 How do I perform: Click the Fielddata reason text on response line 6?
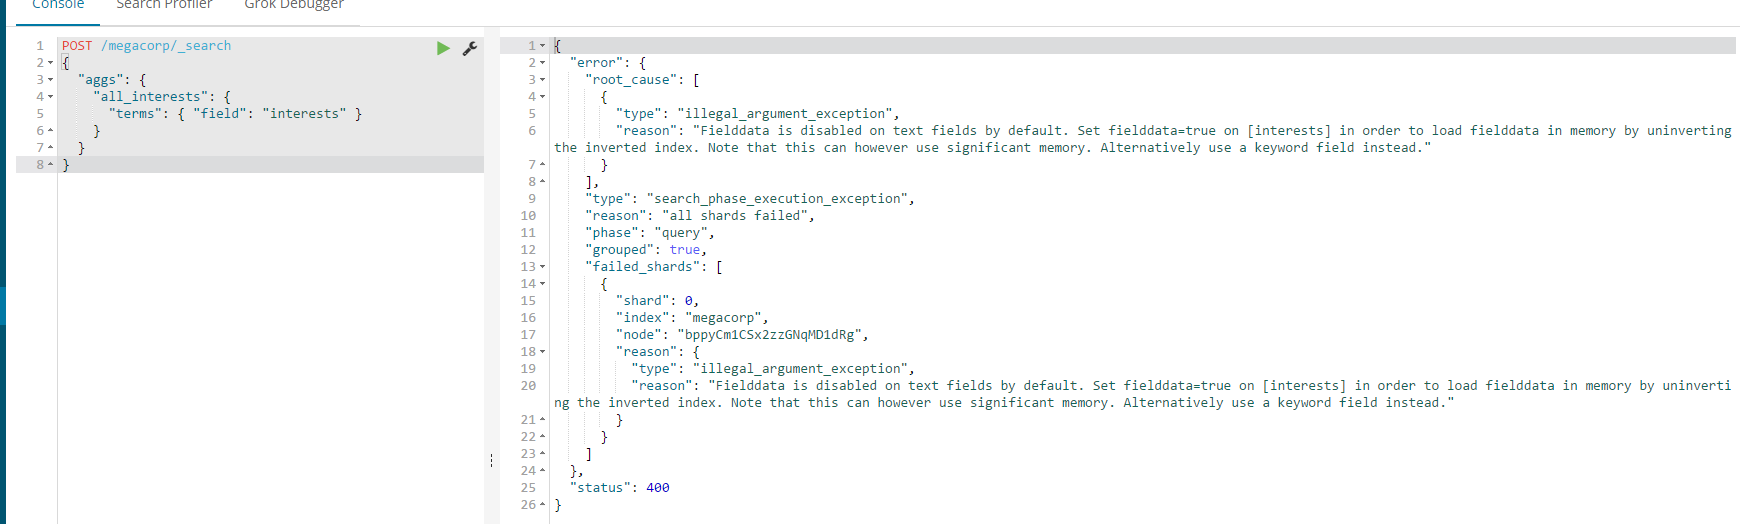click(x=1143, y=139)
